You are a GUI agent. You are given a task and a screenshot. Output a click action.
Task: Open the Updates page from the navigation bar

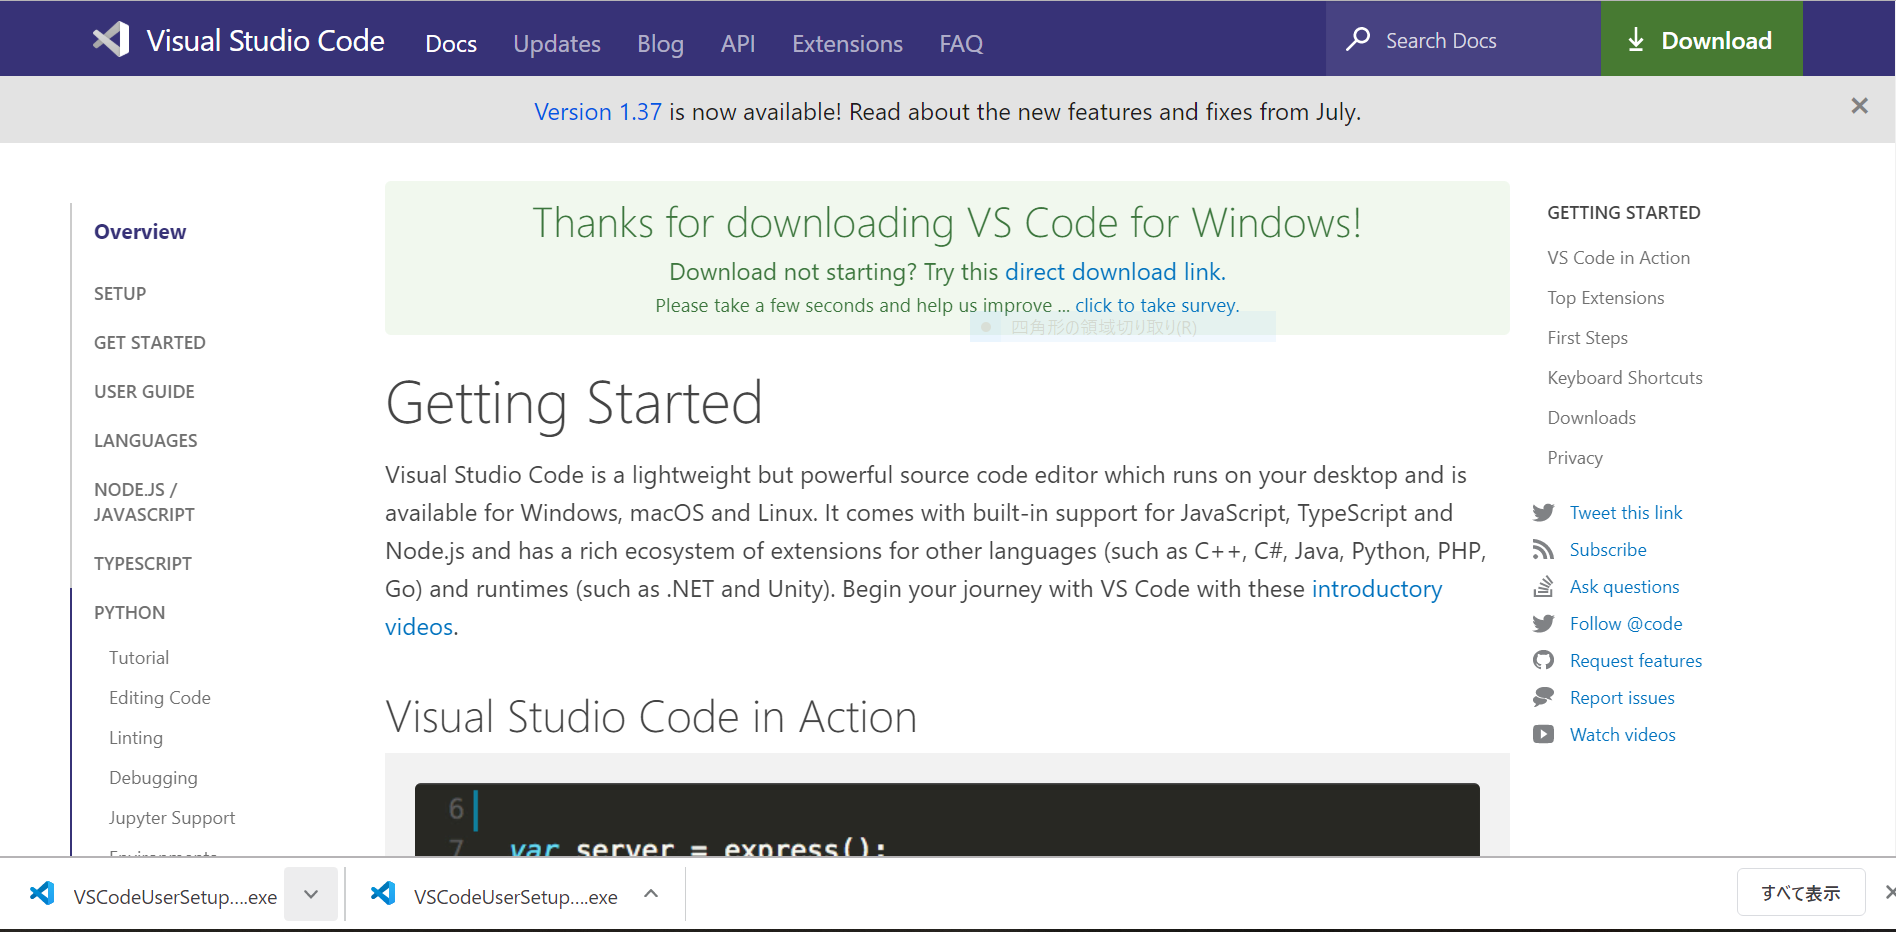pos(557,44)
